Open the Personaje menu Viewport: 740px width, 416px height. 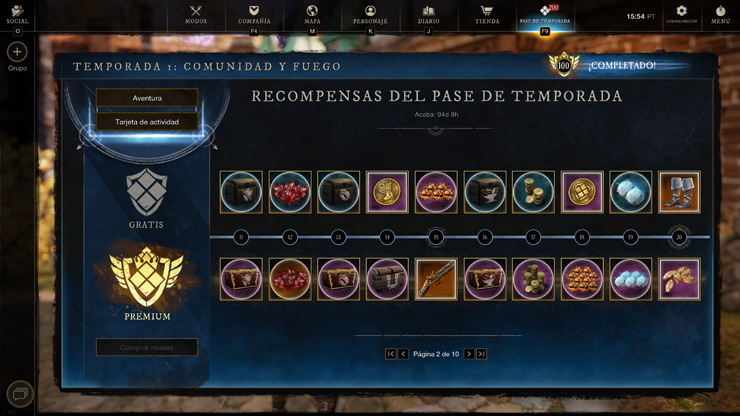370,15
